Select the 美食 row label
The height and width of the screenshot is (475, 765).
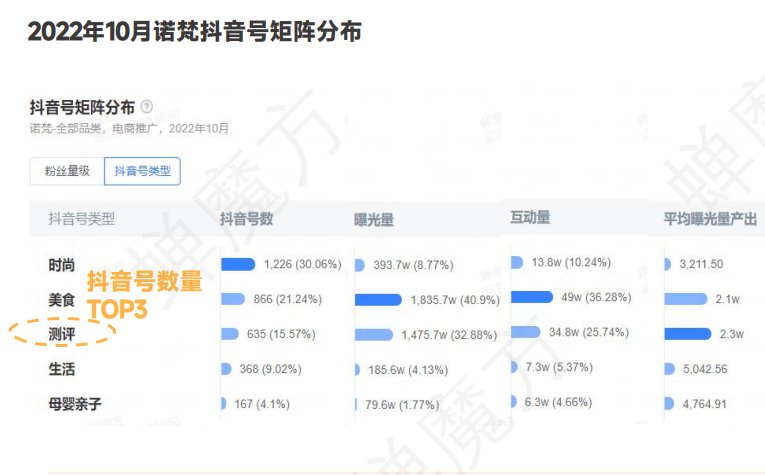pos(61,299)
